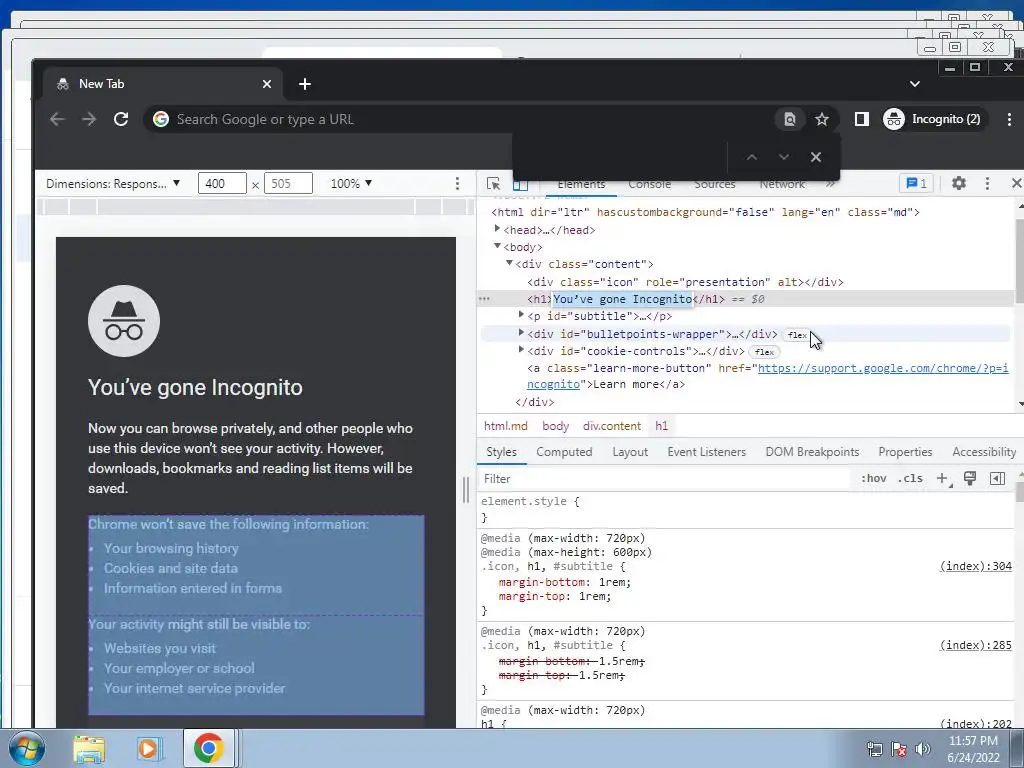1024x768 pixels.
Task: Open source link (index):304
Action: pyautogui.click(x=976, y=566)
